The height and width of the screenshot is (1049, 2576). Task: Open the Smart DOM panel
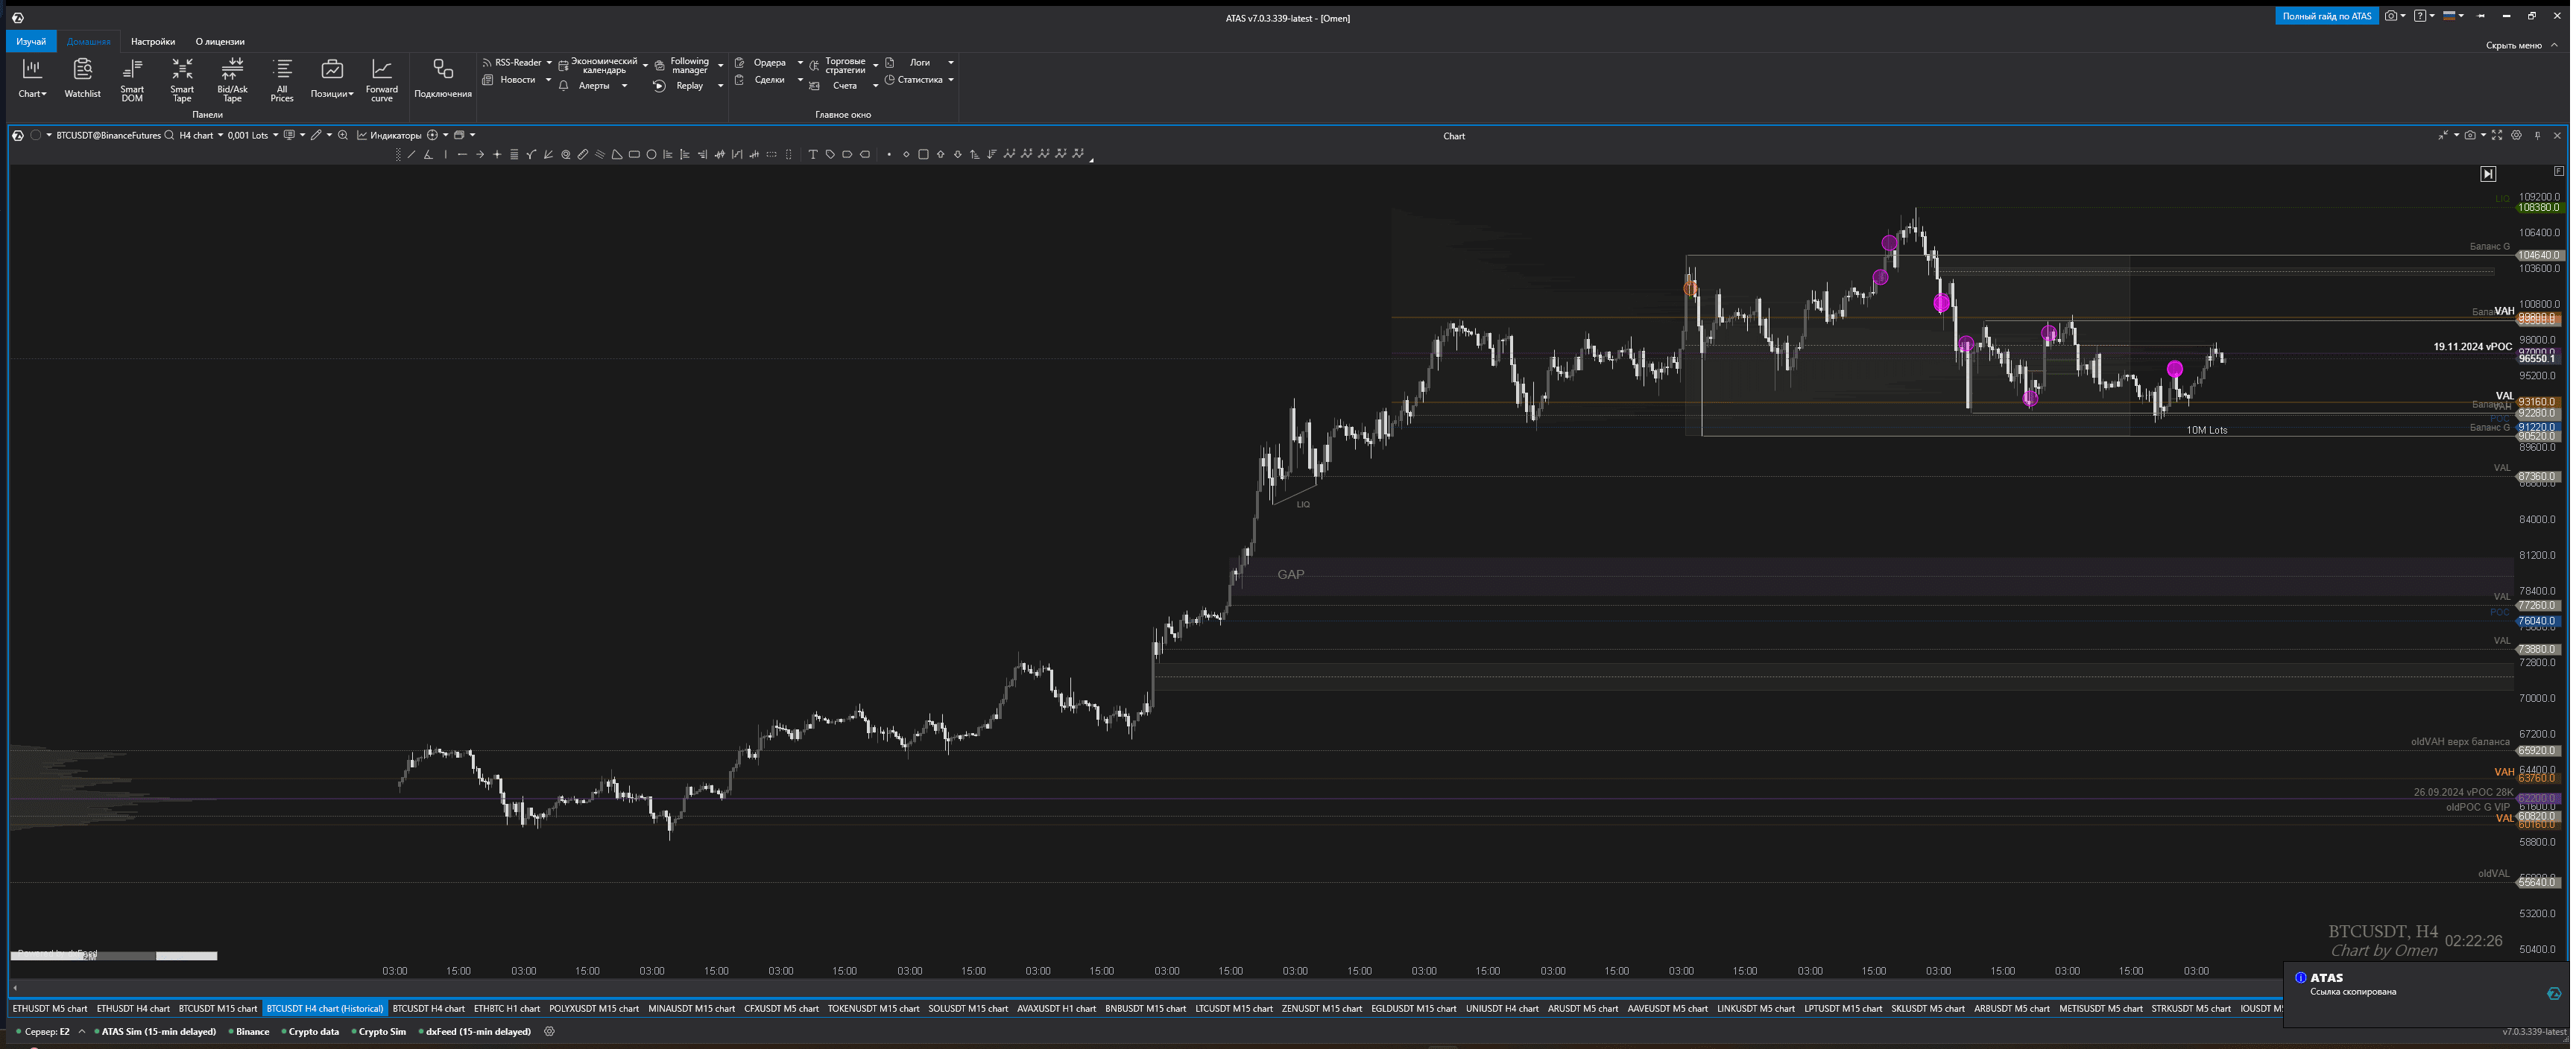point(132,78)
